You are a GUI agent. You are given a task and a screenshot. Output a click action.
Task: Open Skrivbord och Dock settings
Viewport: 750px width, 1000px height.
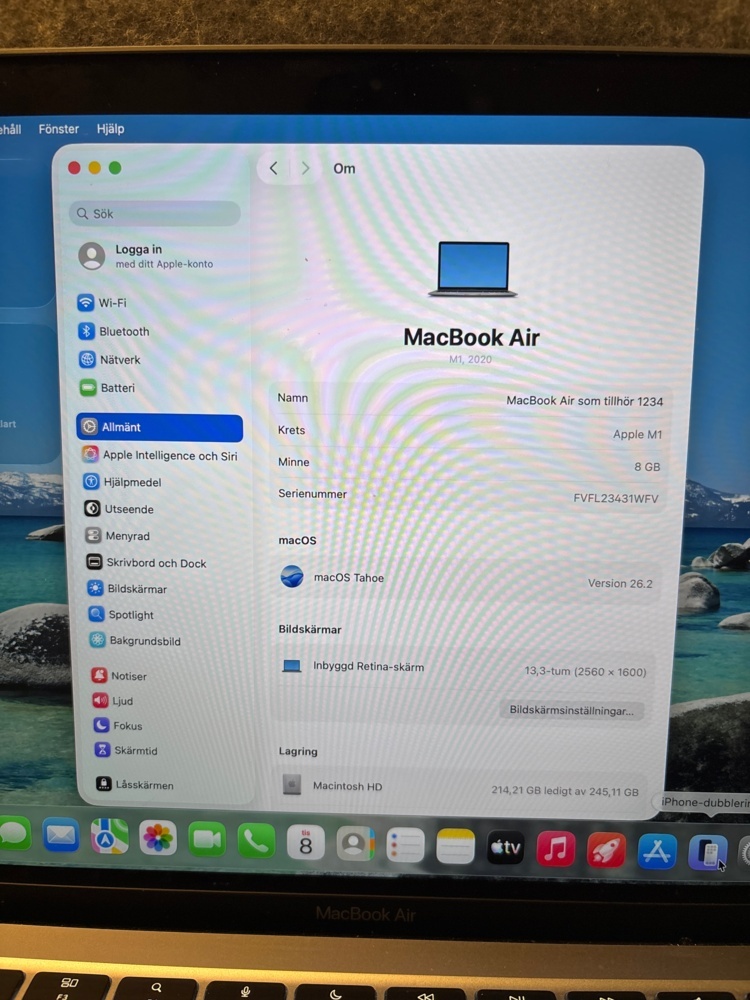(146, 562)
